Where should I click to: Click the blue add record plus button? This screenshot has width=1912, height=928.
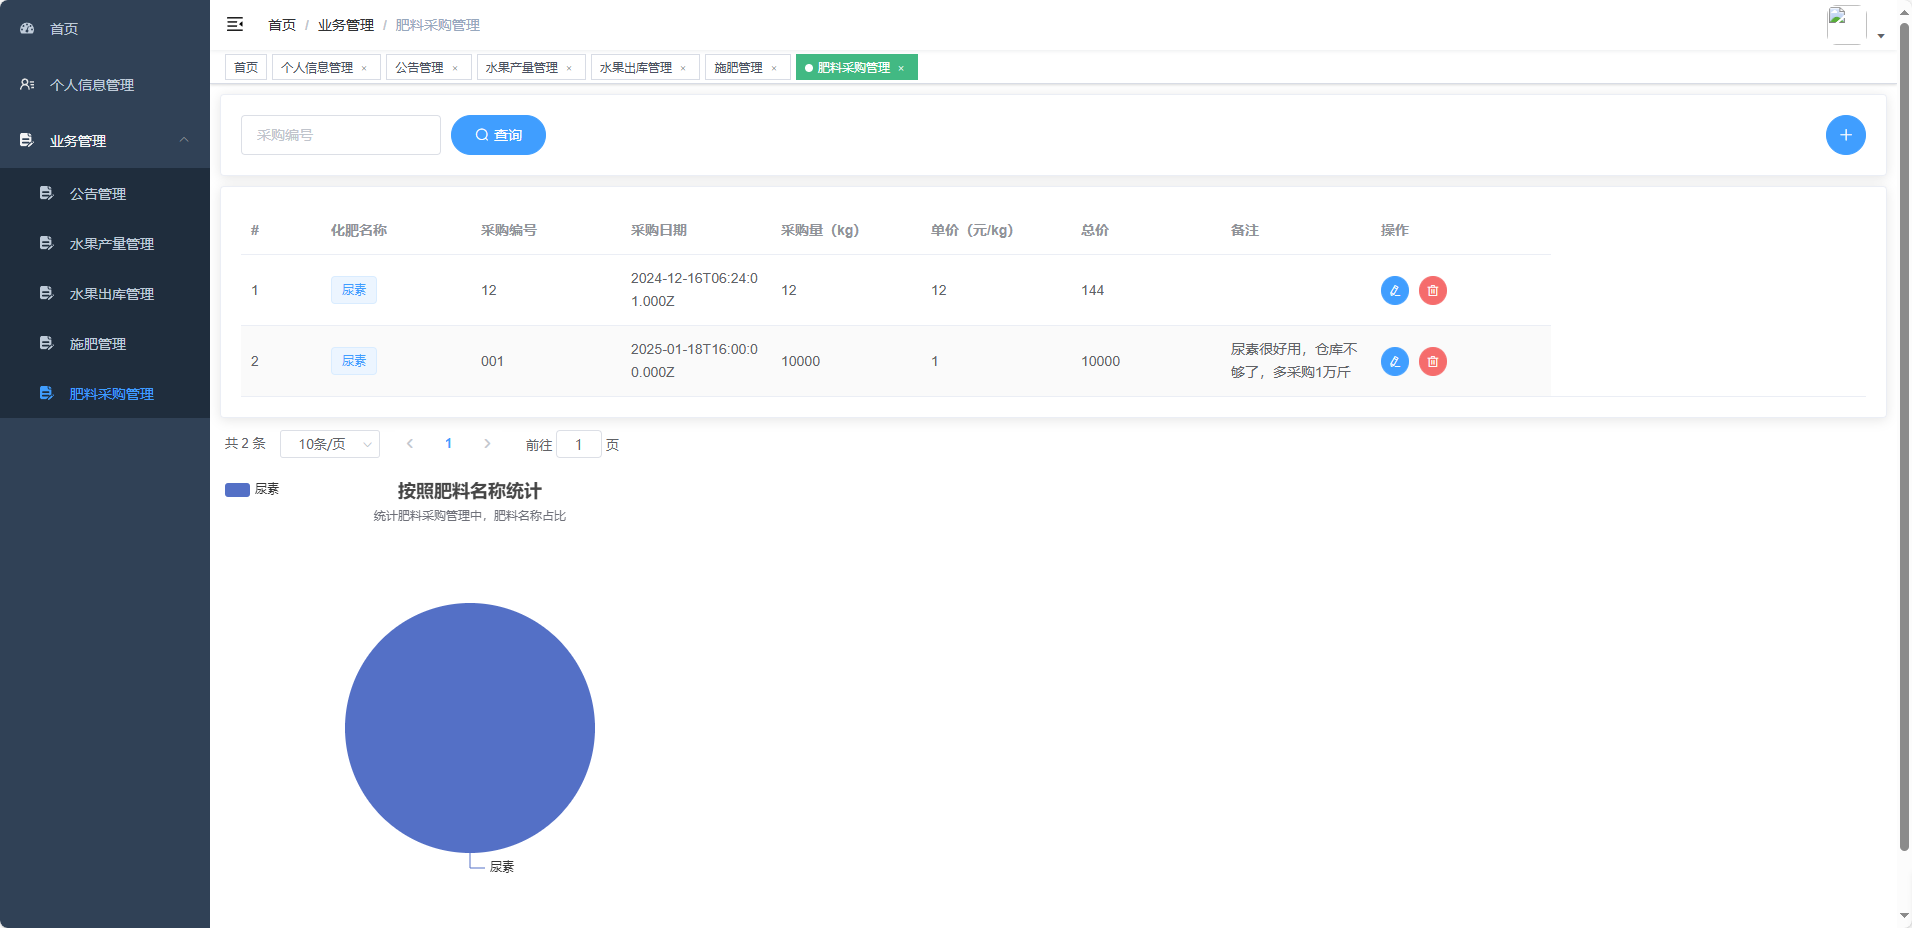pyautogui.click(x=1845, y=135)
